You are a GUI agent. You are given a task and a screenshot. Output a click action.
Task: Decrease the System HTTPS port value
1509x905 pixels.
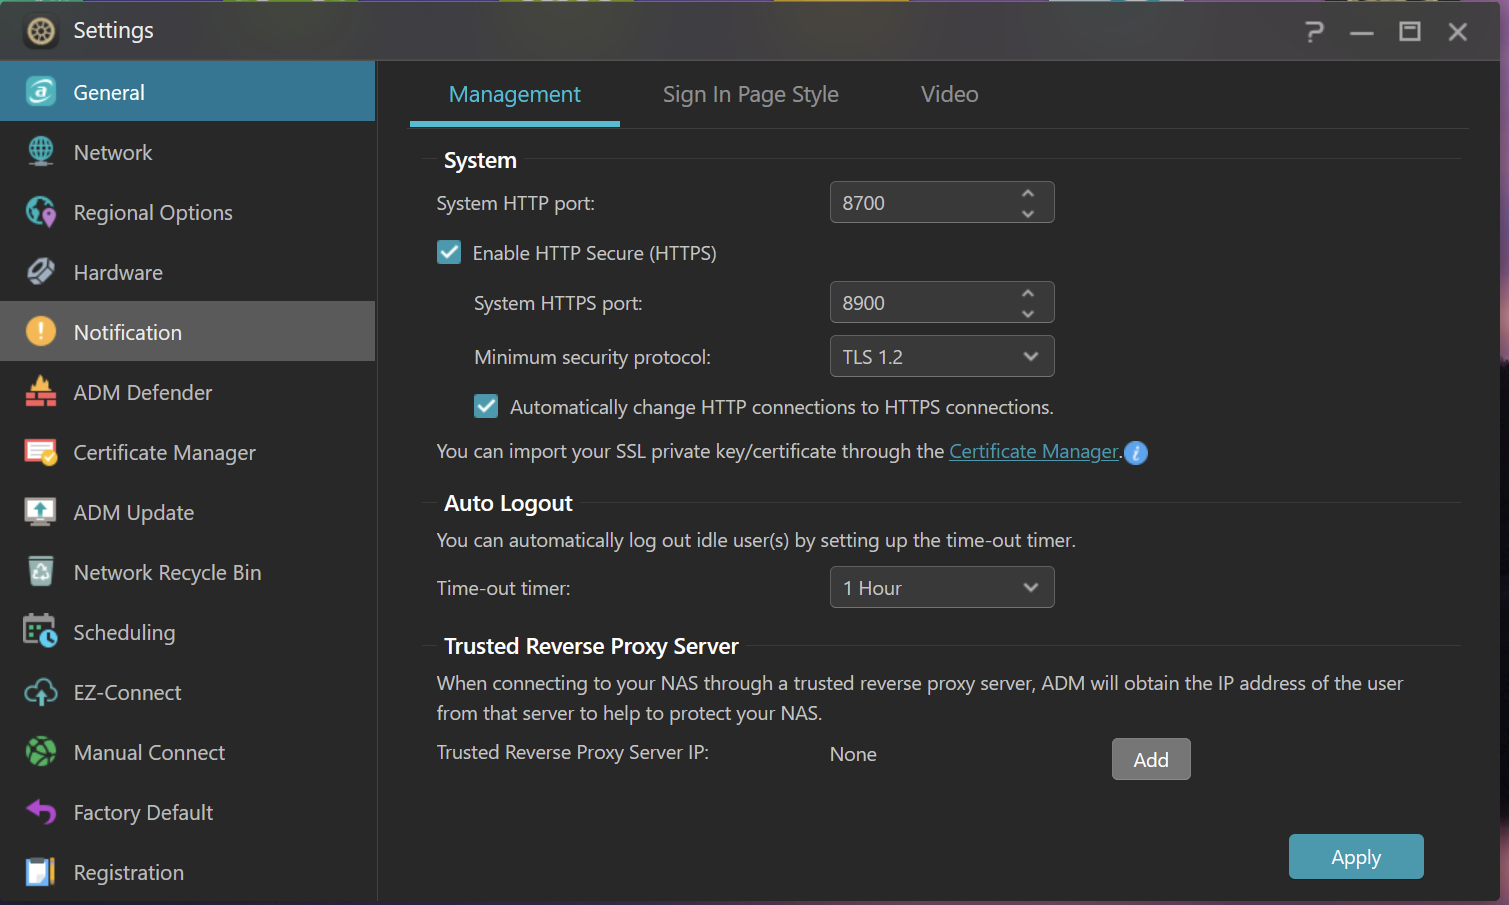click(1028, 313)
